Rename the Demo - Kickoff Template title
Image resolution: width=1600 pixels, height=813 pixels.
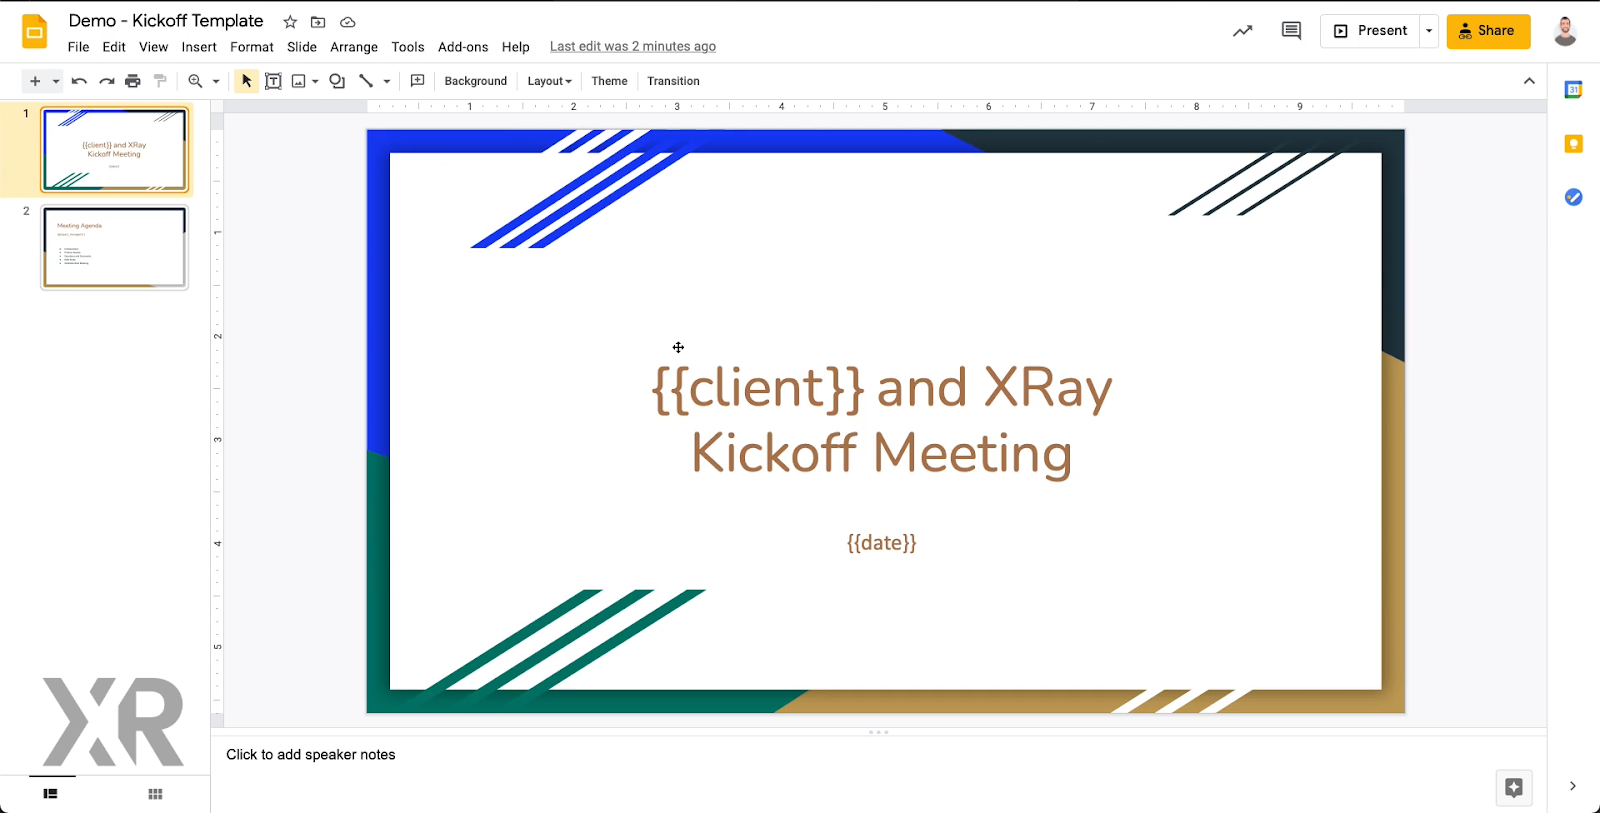(166, 21)
